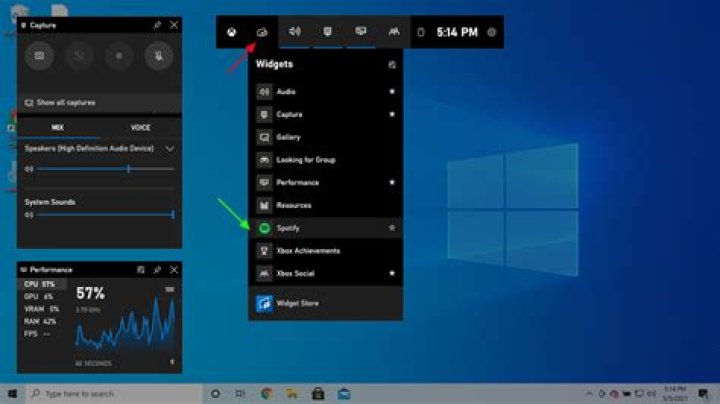Open File Explorer from taskbar
720x404 pixels.
(x=292, y=393)
